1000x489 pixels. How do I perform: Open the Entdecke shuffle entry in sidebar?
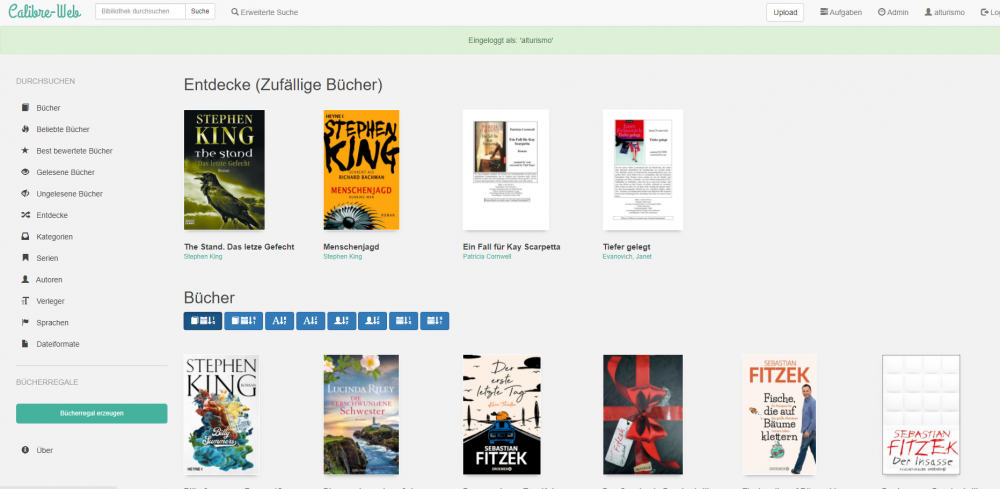tap(45, 215)
